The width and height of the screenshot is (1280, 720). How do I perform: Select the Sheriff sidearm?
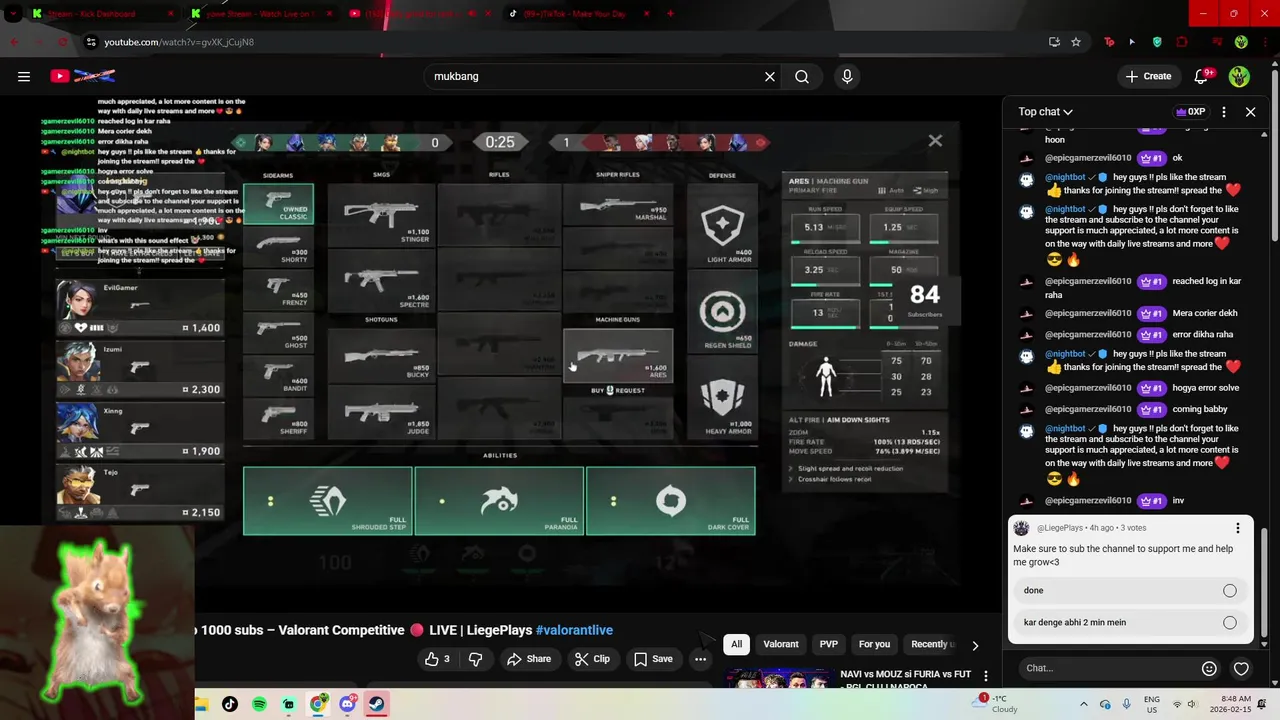tap(278, 418)
